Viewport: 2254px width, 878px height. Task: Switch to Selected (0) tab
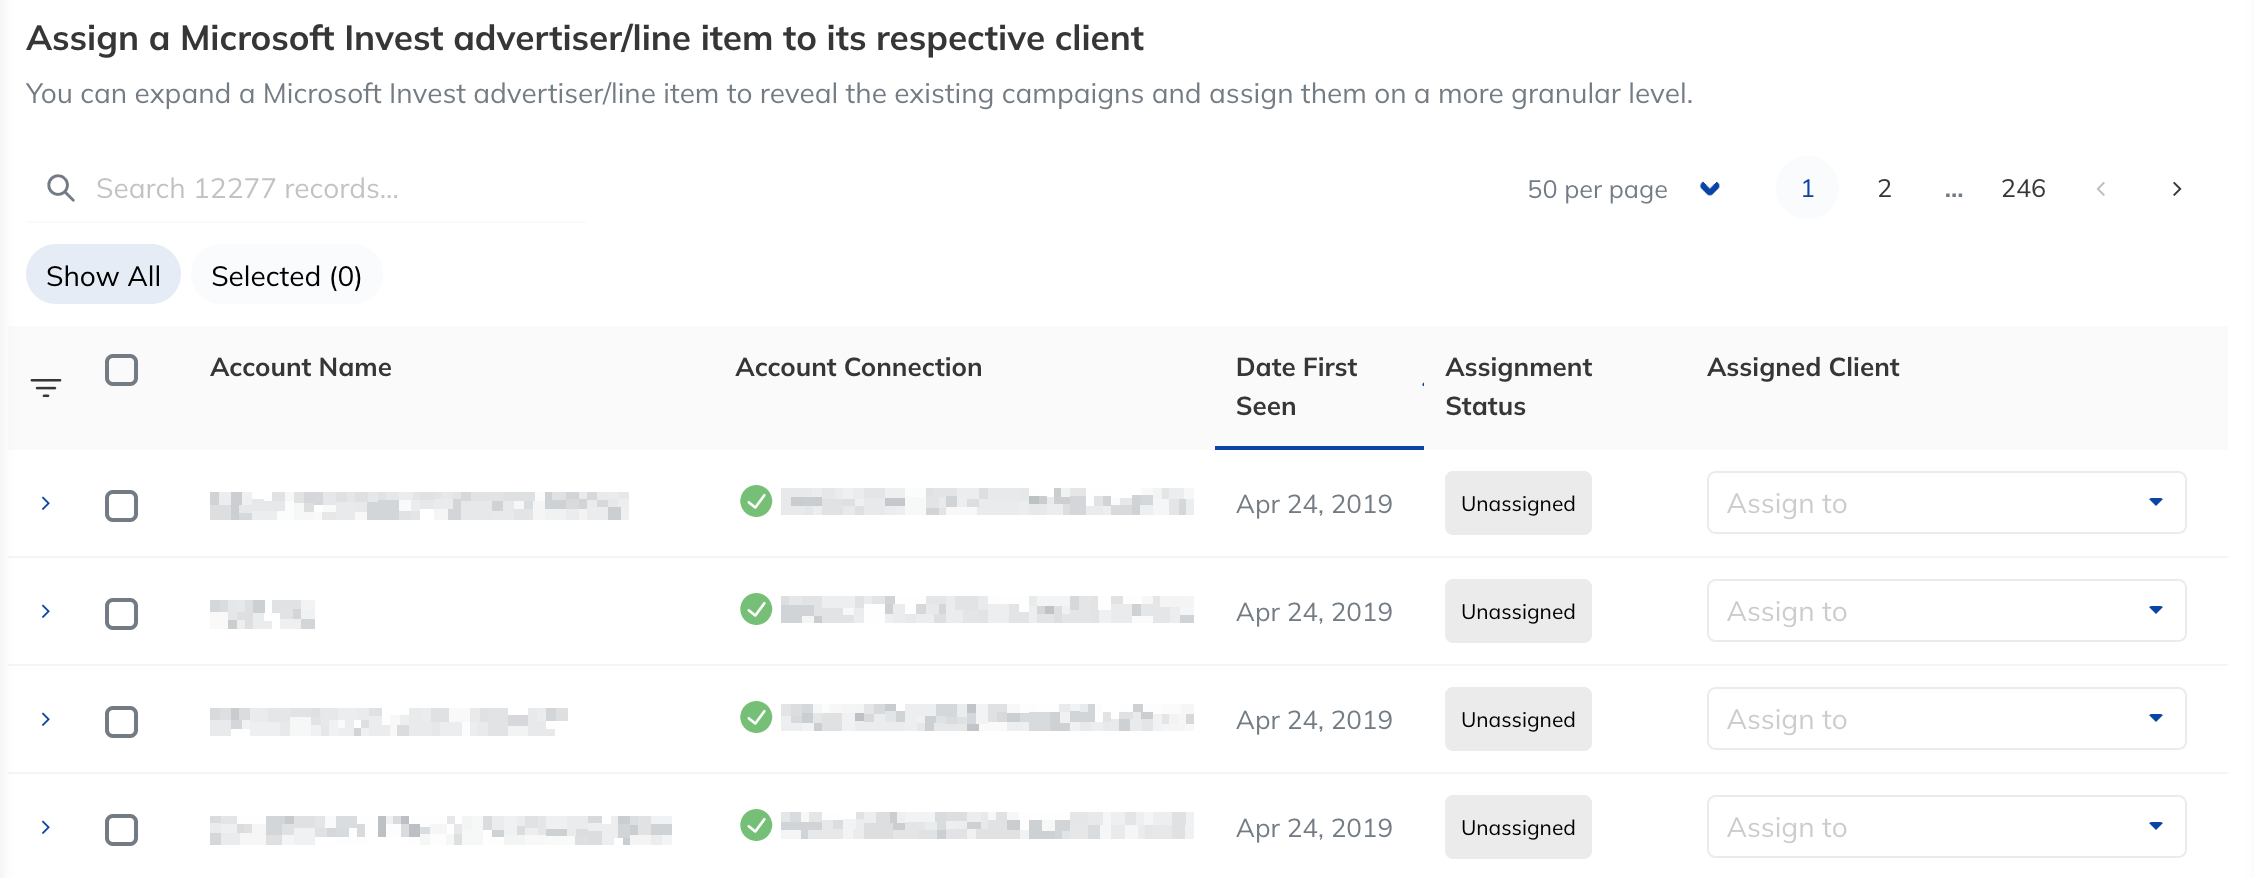point(286,275)
